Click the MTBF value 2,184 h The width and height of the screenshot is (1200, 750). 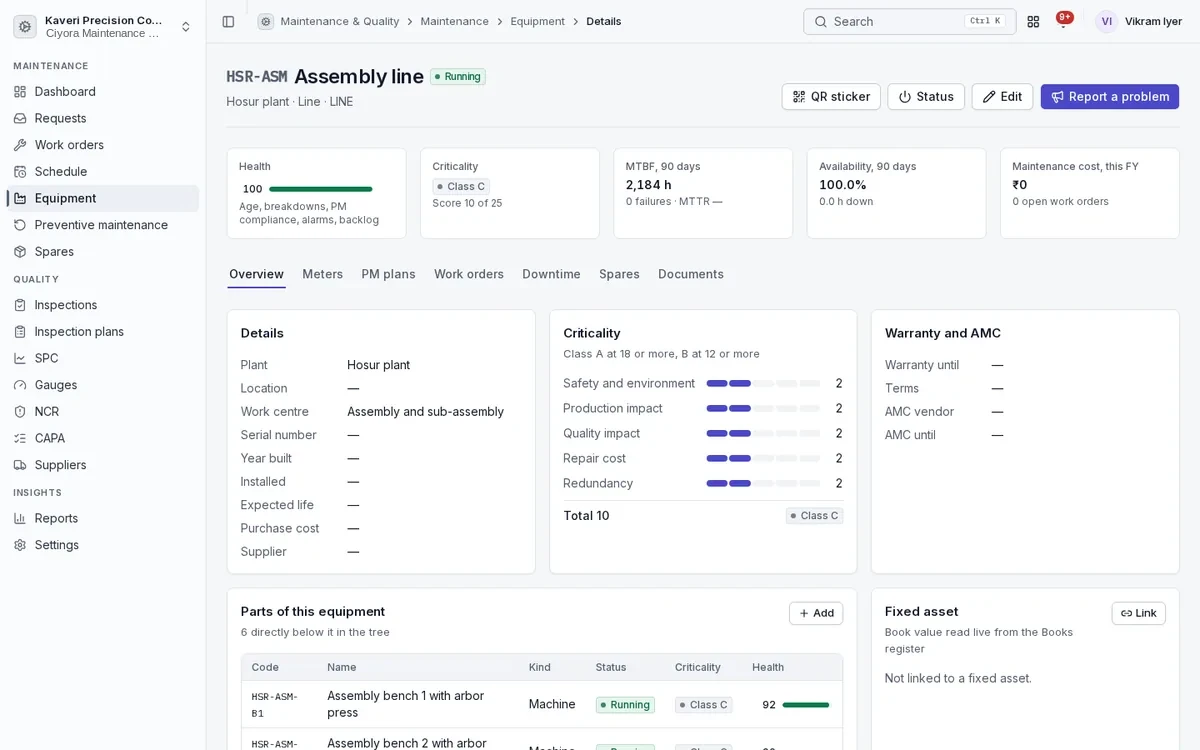tap(649, 185)
